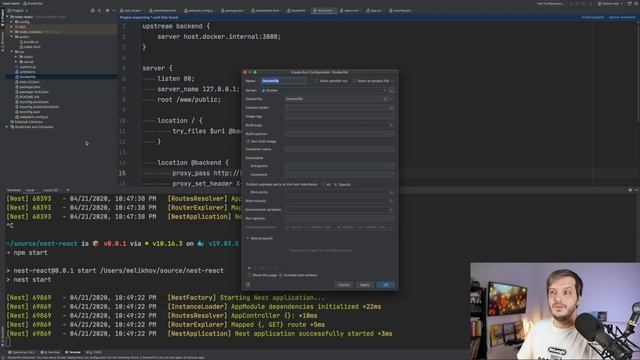Open the Bind mounts browse icon
Image resolution: width=640 pixels, height=360 pixels.
point(391,201)
